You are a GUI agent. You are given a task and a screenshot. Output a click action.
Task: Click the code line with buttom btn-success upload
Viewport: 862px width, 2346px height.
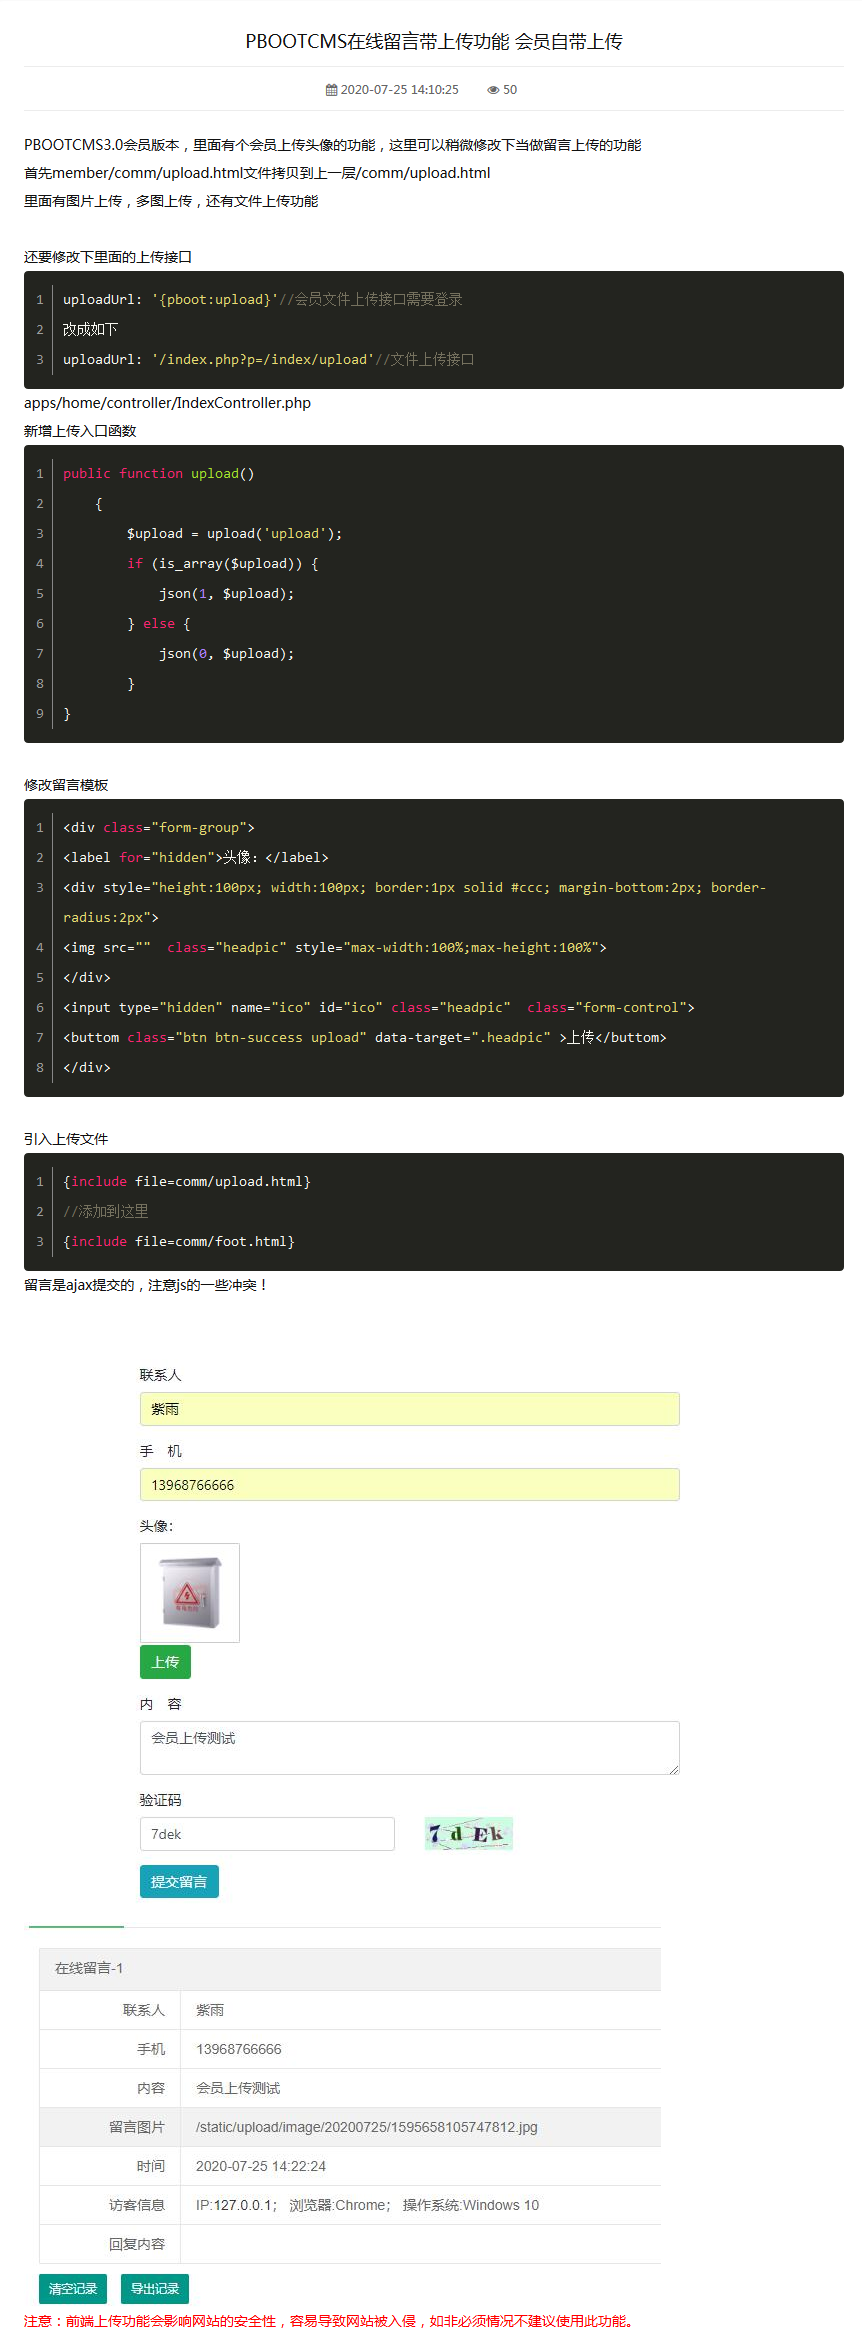click(x=365, y=1037)
